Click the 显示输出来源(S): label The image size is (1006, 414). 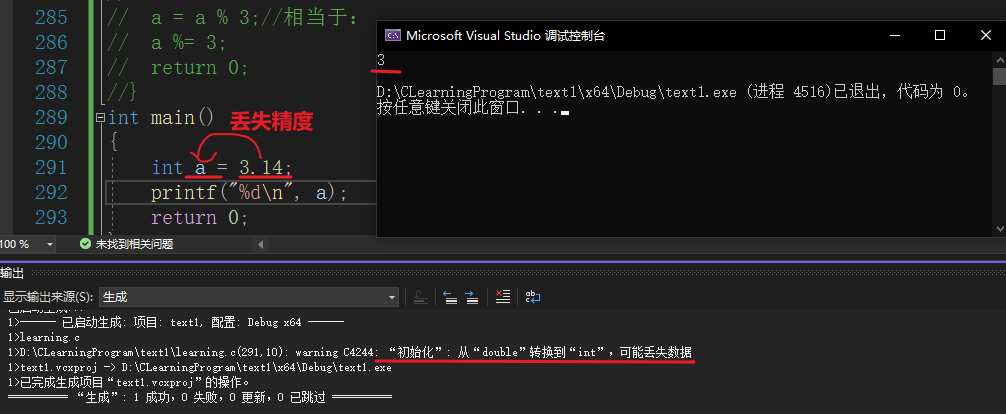(x=48, y=297)
